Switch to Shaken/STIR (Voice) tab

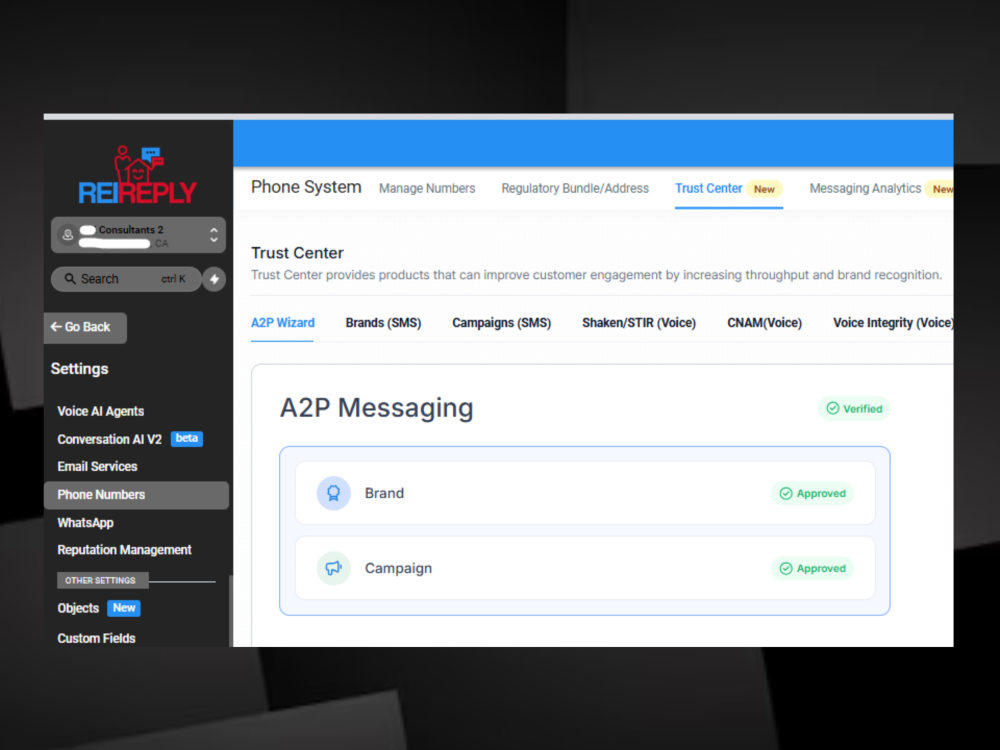pos(639,323)
